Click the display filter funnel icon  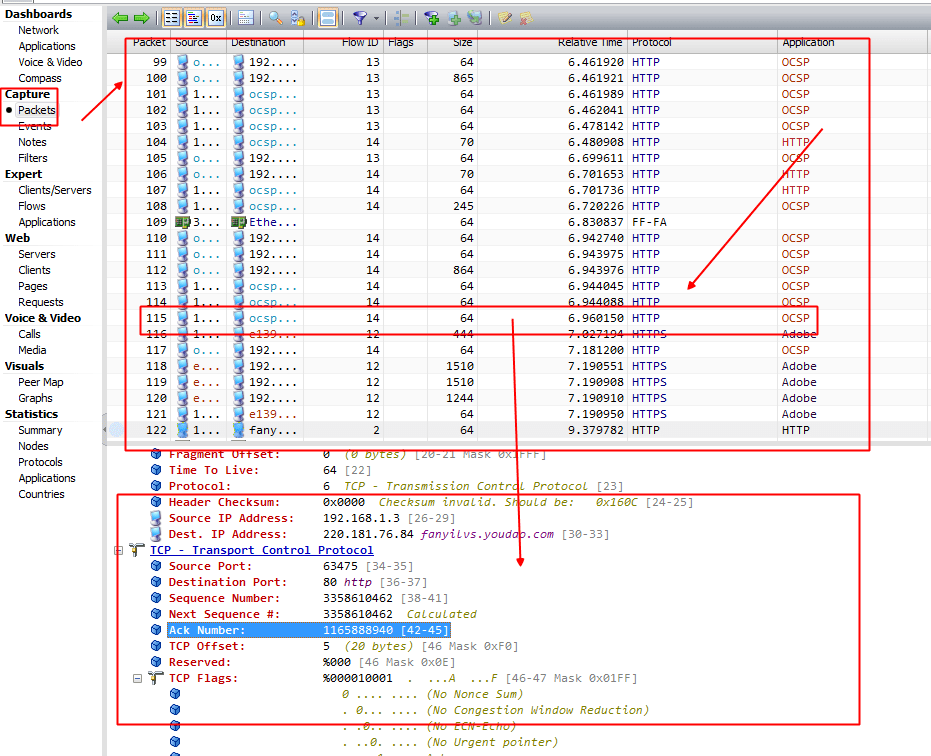click(360, 18)
